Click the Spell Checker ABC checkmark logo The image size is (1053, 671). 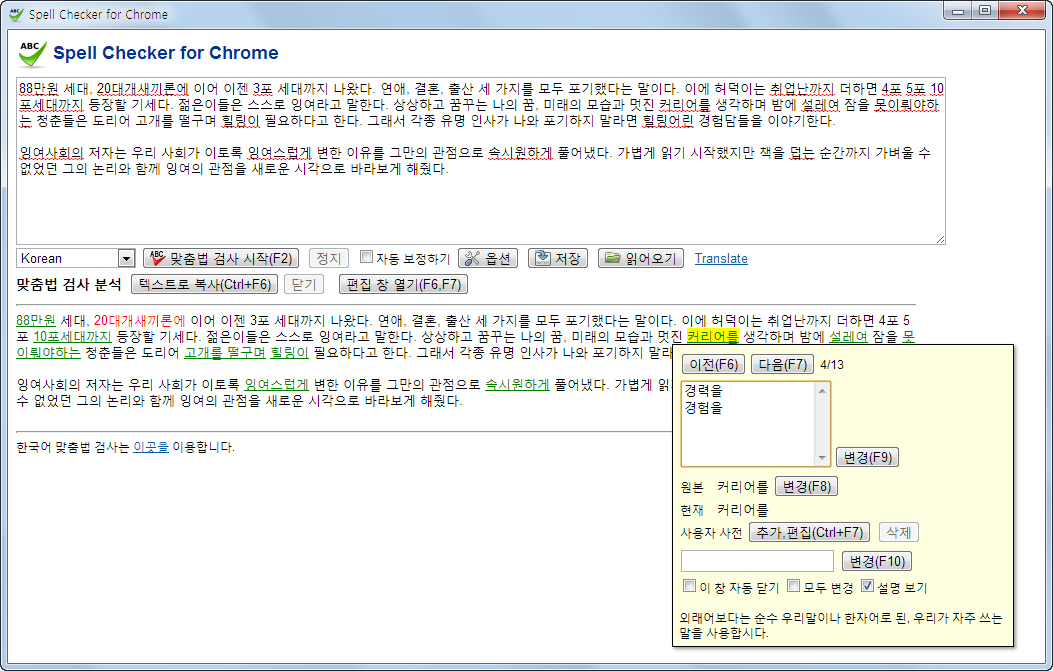32,54
